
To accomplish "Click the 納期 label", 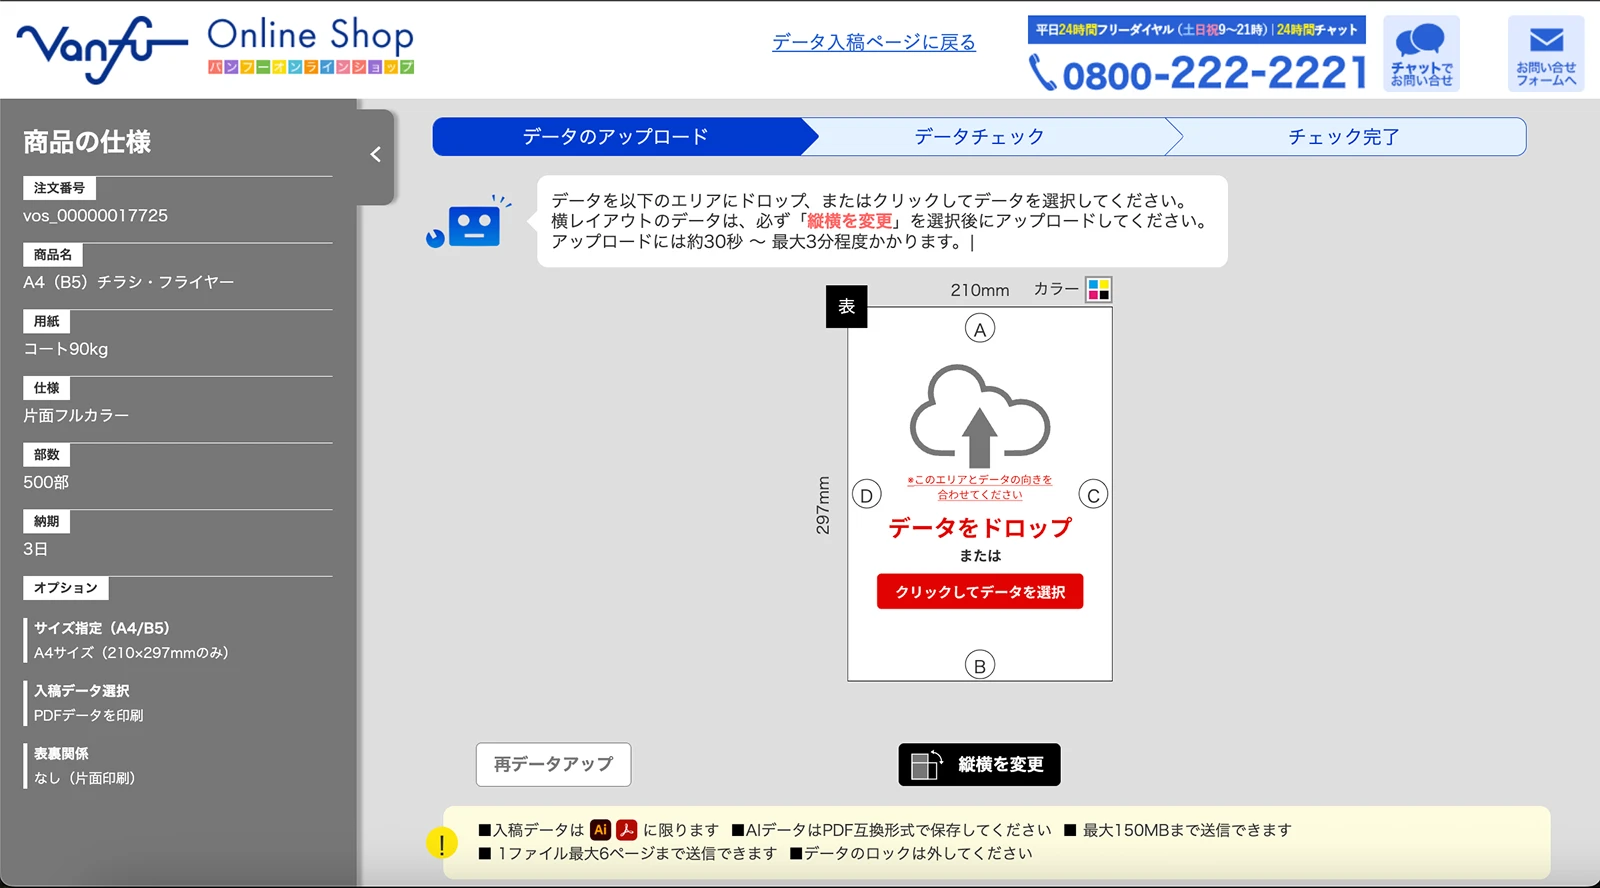I will pos(46,521).
